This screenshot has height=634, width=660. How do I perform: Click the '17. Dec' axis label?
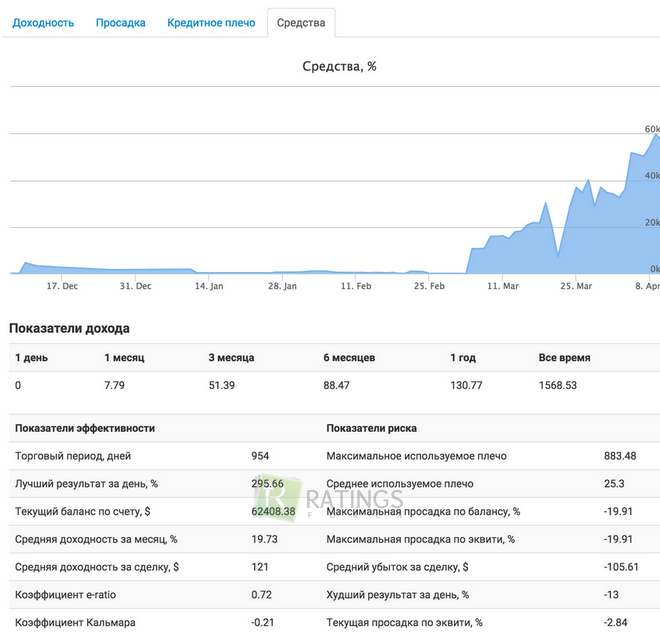(62, 286)
